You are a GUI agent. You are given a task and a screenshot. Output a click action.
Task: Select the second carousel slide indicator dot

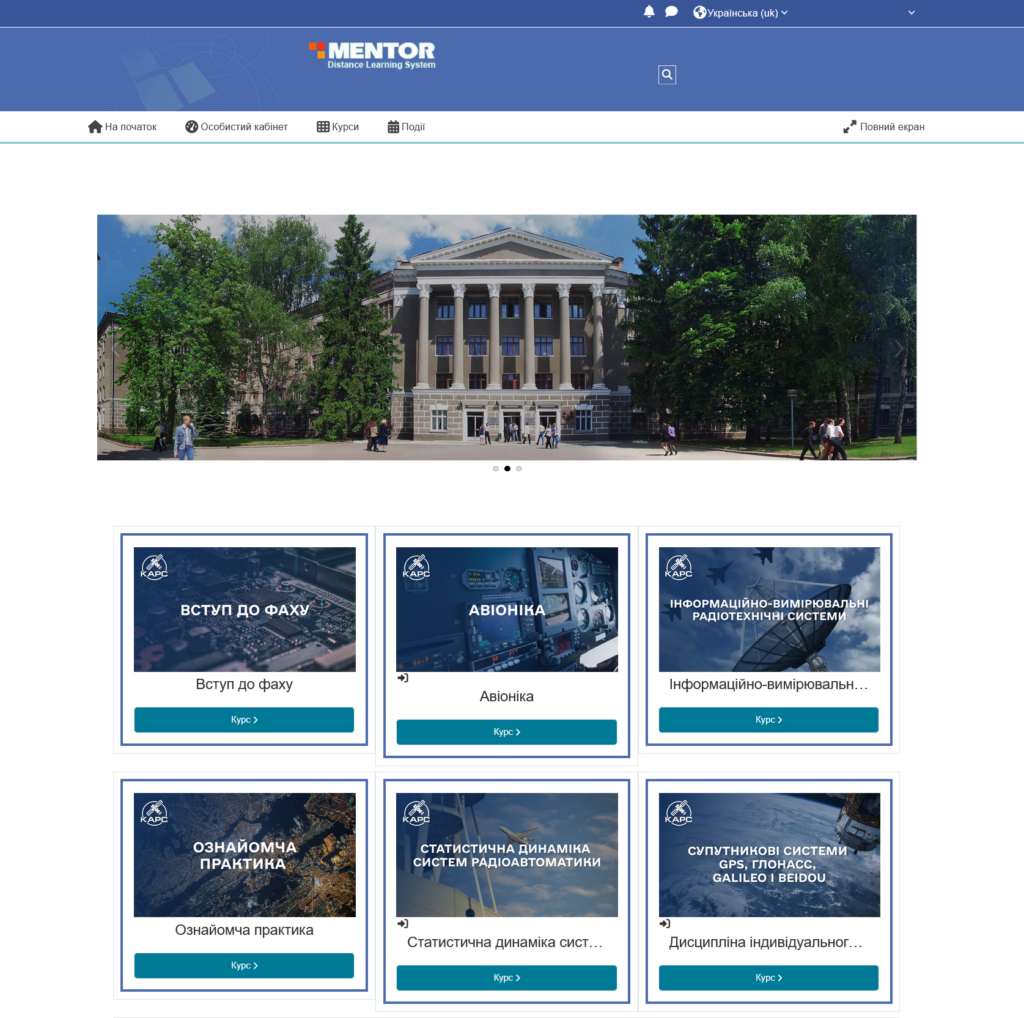click(507, 468)
